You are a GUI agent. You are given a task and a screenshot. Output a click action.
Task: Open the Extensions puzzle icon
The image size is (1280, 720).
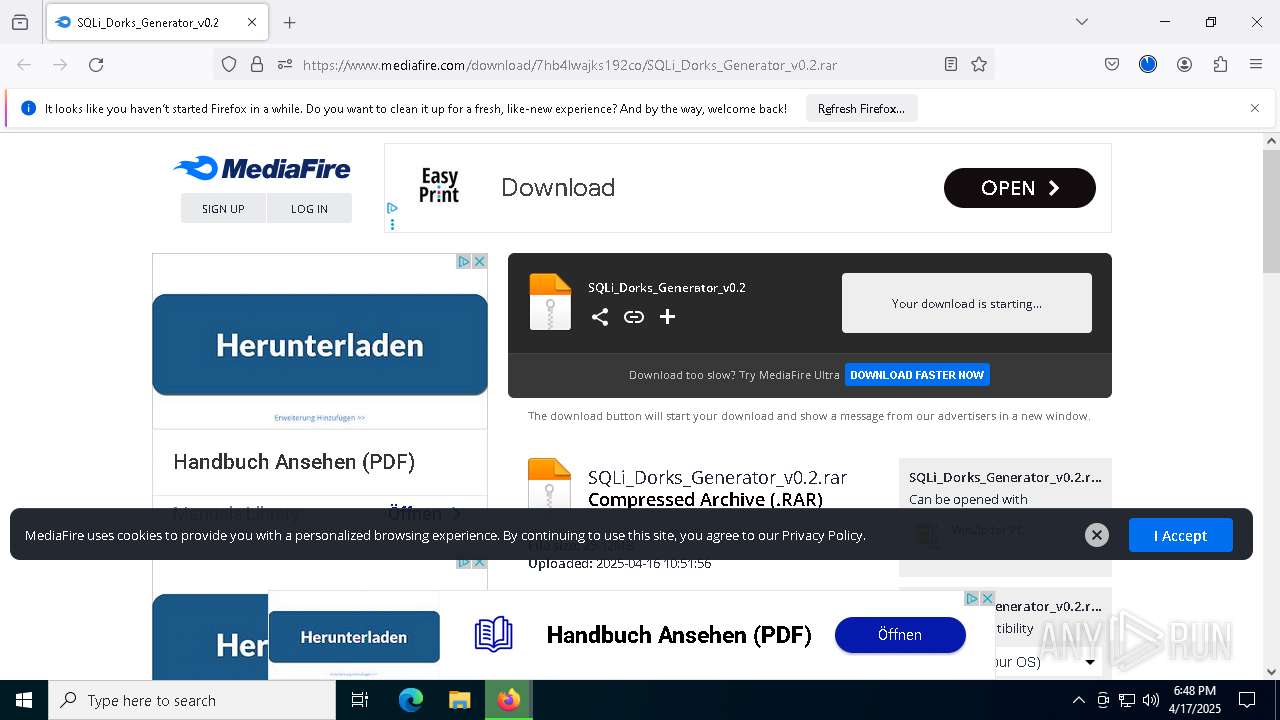(1220, 64)
